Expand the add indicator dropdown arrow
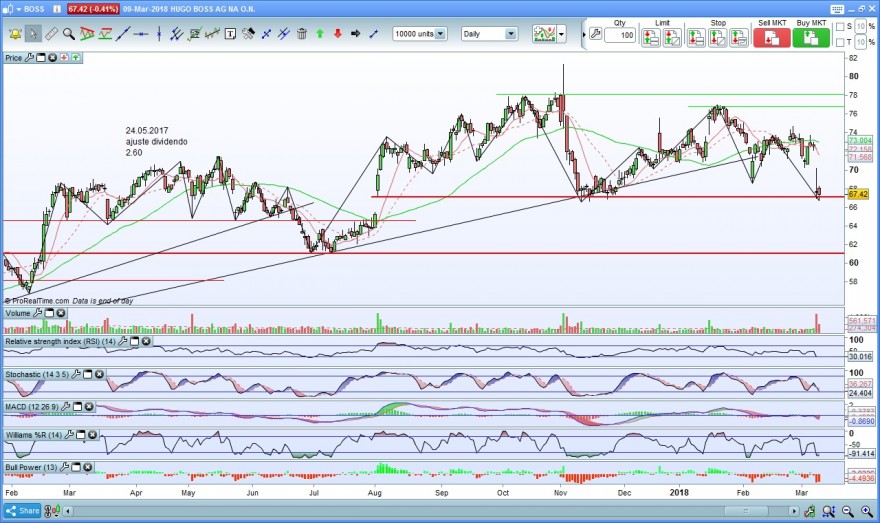The width and height of the screenshot is (880, 523). tap(561, 34)
